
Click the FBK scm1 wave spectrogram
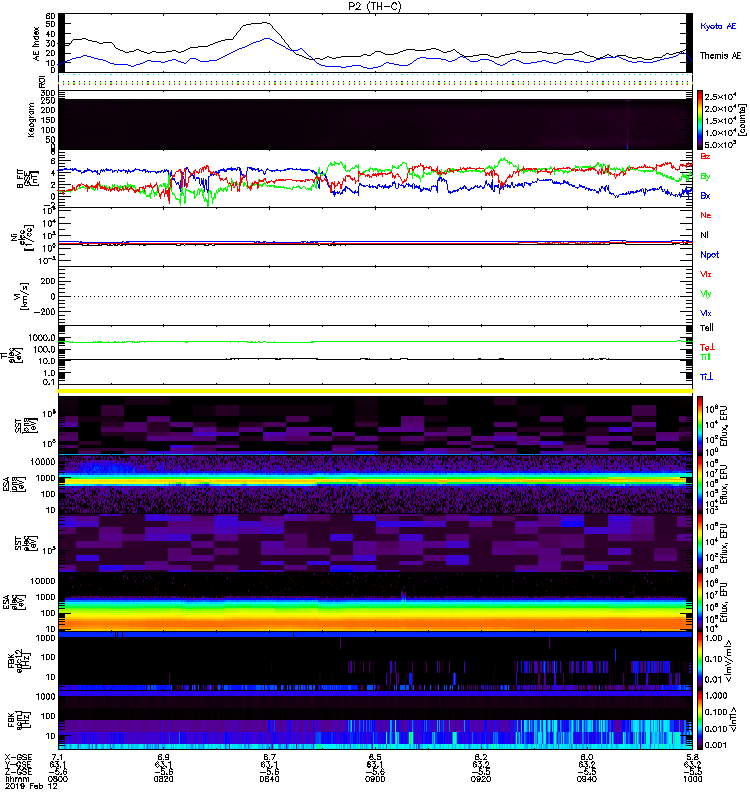[375, 720]
